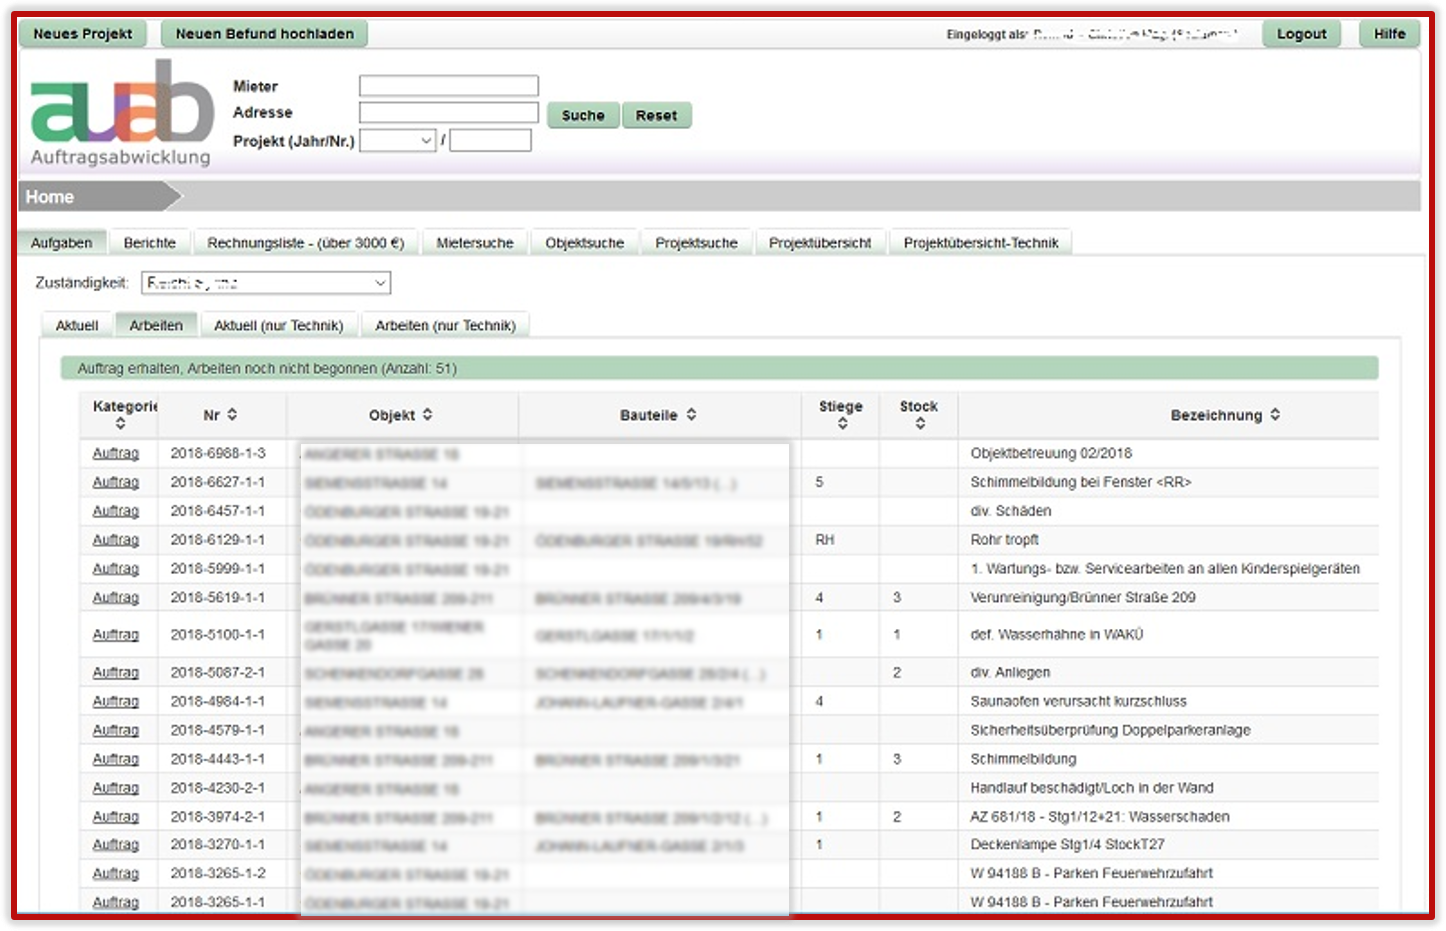The height and width of the screenshot is (931, 1446).
Task: Open Auftrag link for 2018-5619-1-1
Action: (x=116, y=599)
